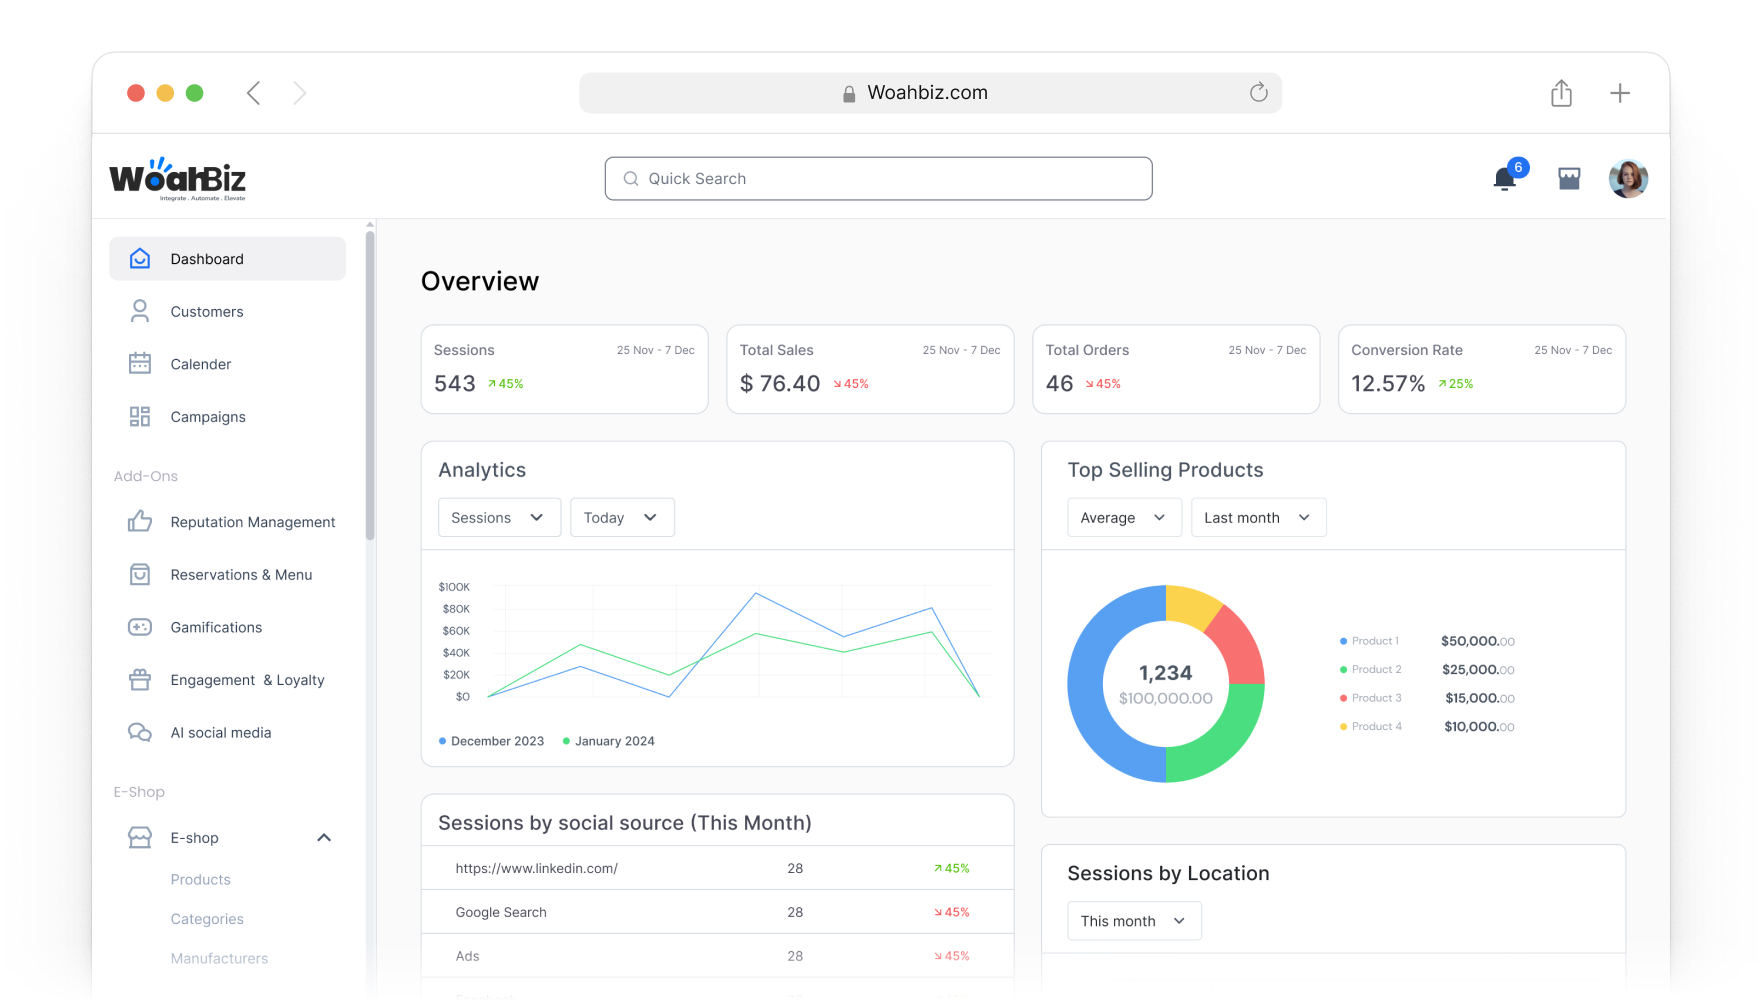The image size is (1758, 1000).
Task: Collapse the E-shop sidebar section
Action: (324, 838)
